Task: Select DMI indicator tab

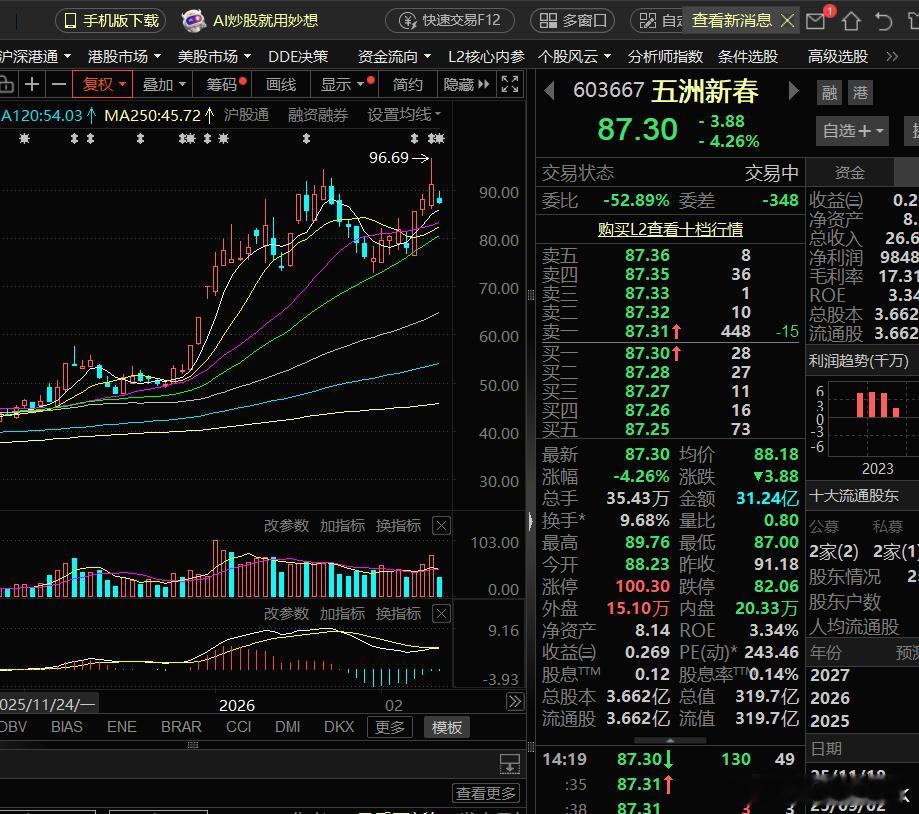Action: [x=287, y=727]
